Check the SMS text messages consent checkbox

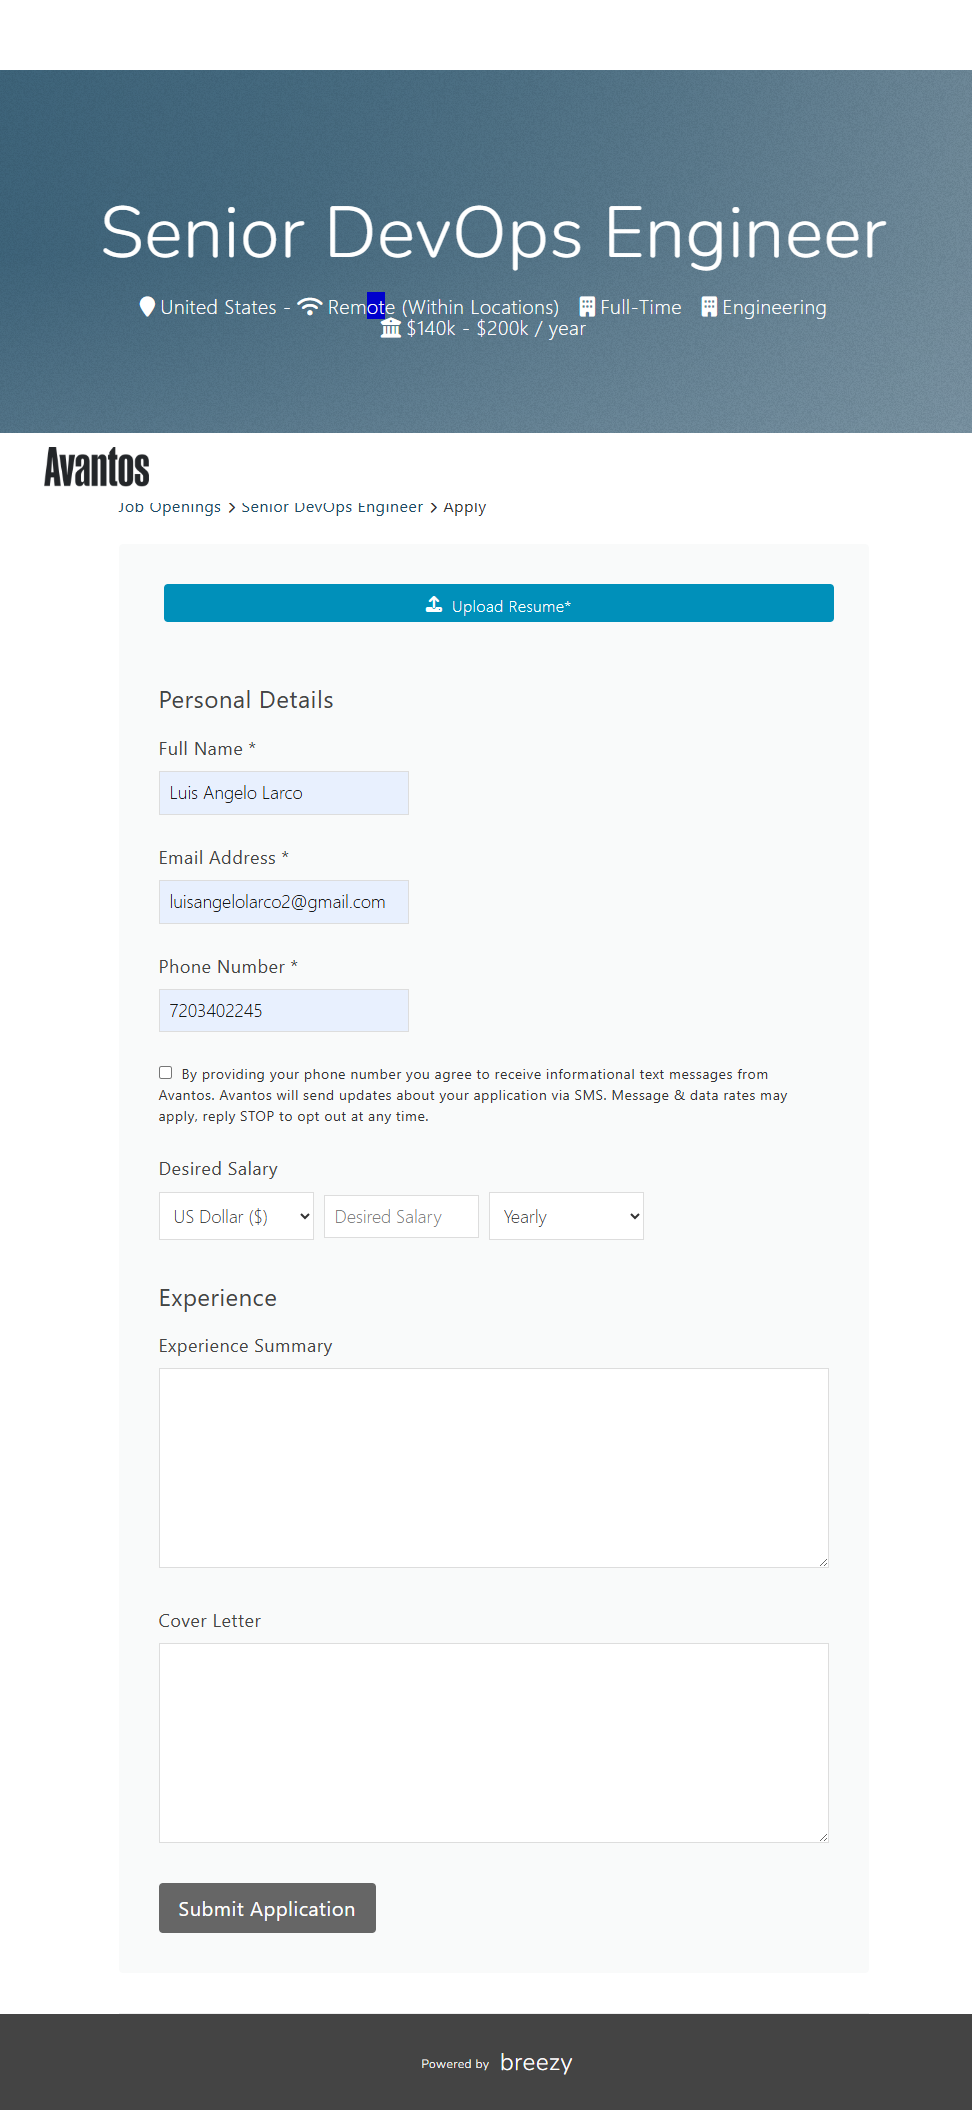(166, 1072)
